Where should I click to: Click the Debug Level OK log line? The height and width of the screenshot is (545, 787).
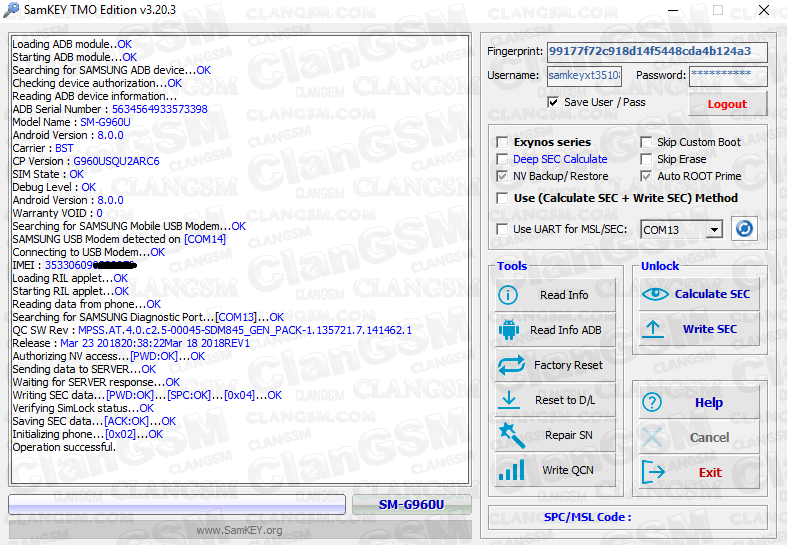coord(54,187)
